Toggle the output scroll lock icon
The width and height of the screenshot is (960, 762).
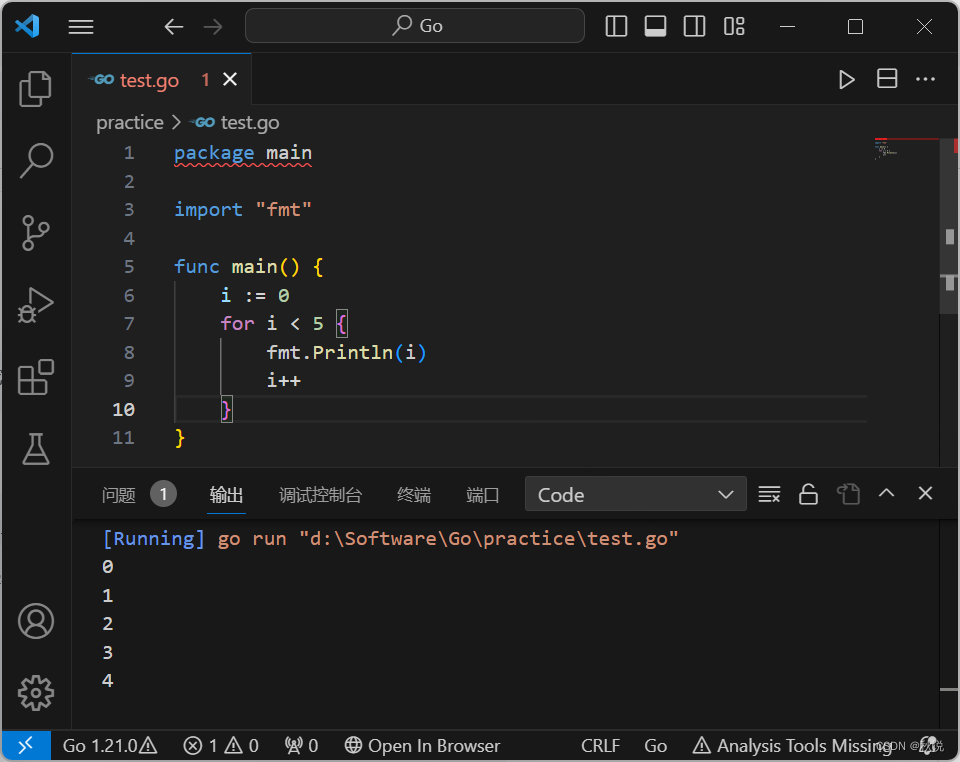[x=808, y=494]
